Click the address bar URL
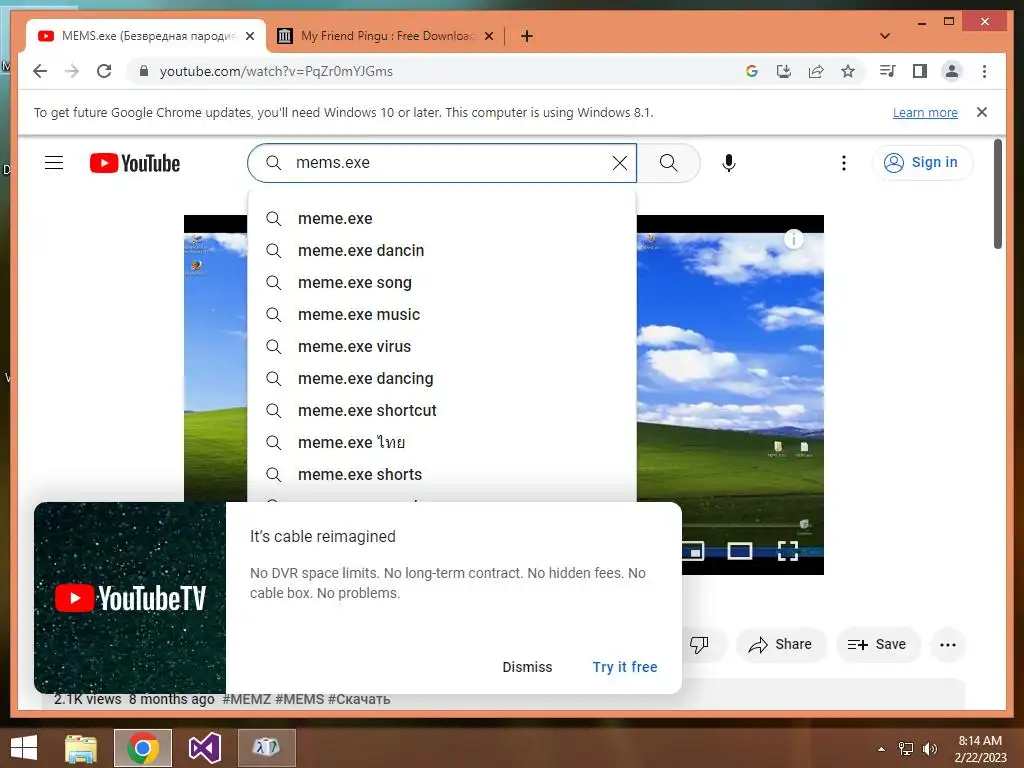Image resolution: width=1024 pixels, height=768 pixels. coord(276,71)
